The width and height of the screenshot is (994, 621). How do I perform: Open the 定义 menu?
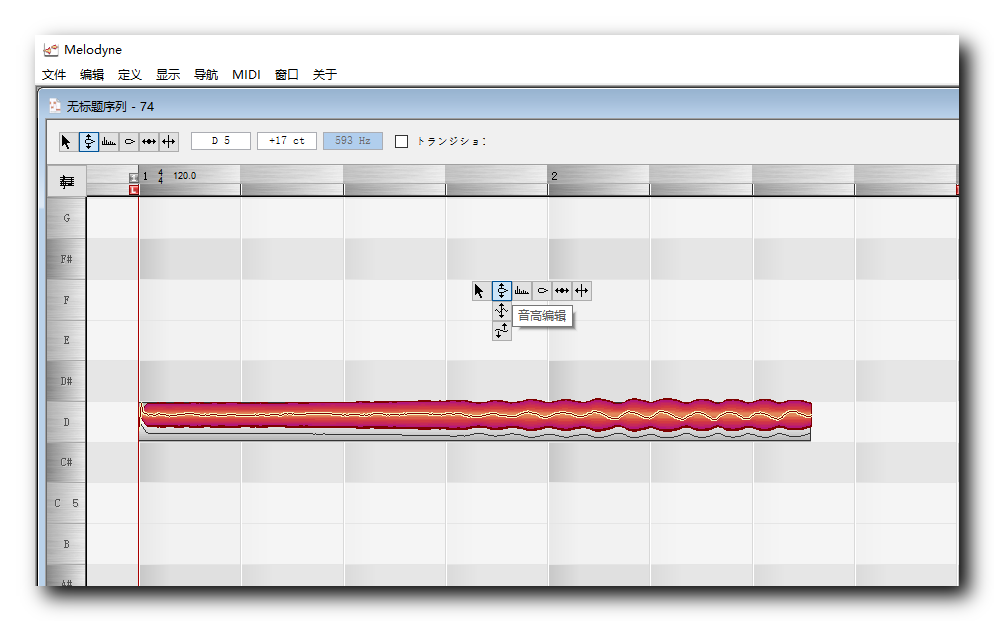point(130,75)
